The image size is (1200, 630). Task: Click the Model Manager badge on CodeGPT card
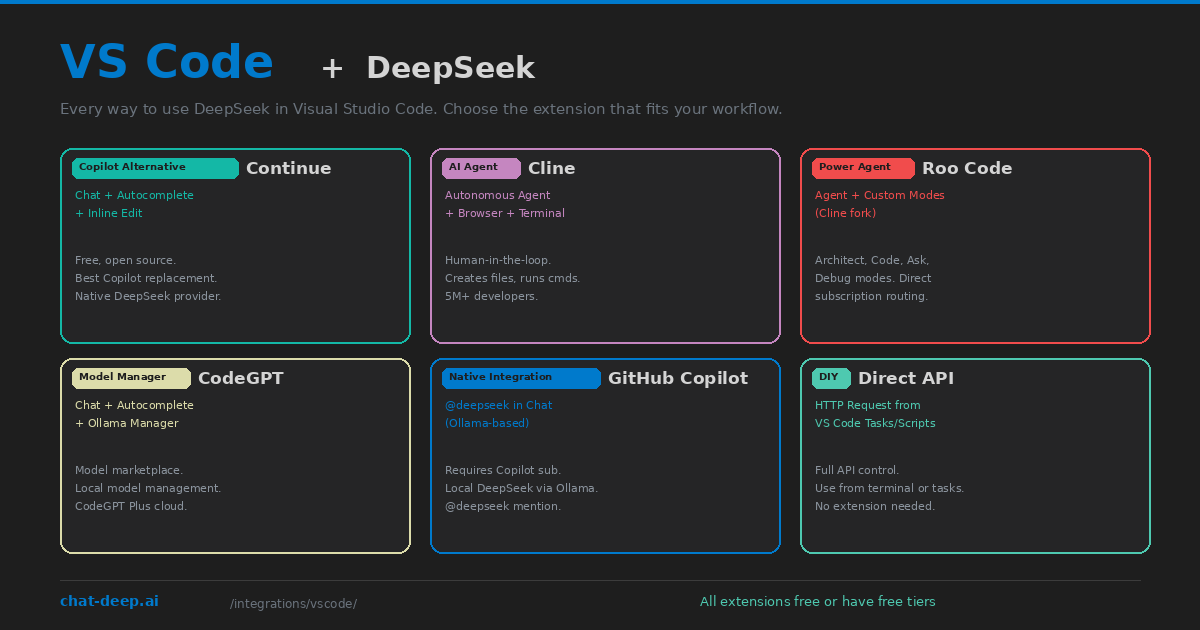[x=130, y=378]
